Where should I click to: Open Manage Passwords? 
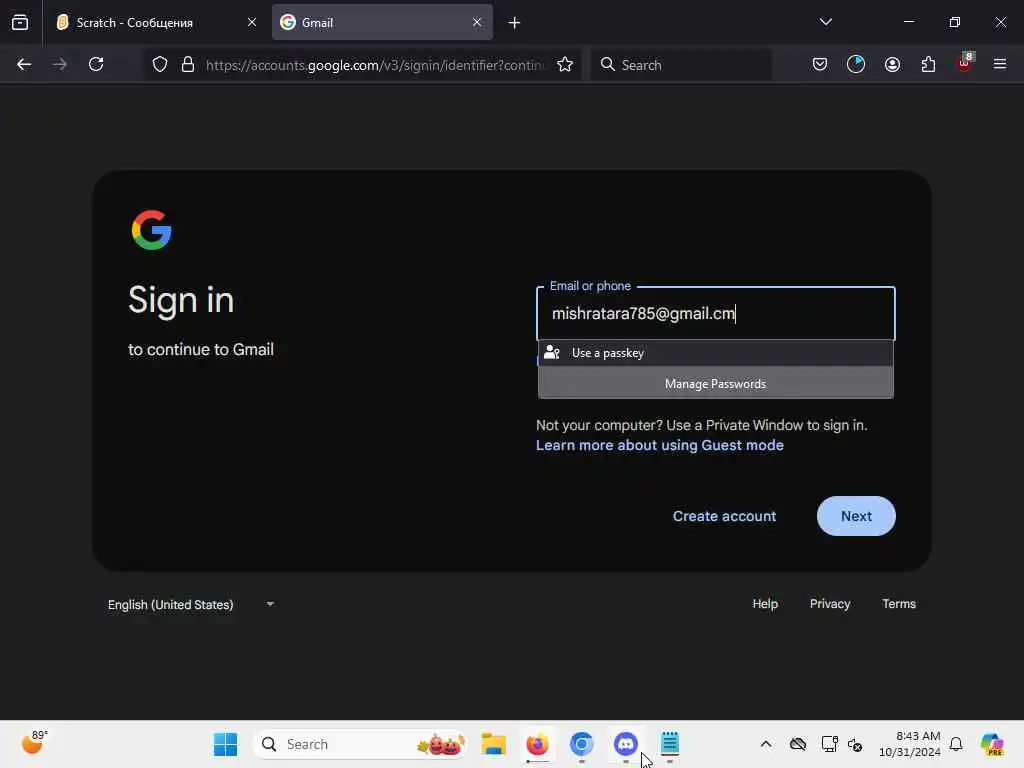click(716, 383)
